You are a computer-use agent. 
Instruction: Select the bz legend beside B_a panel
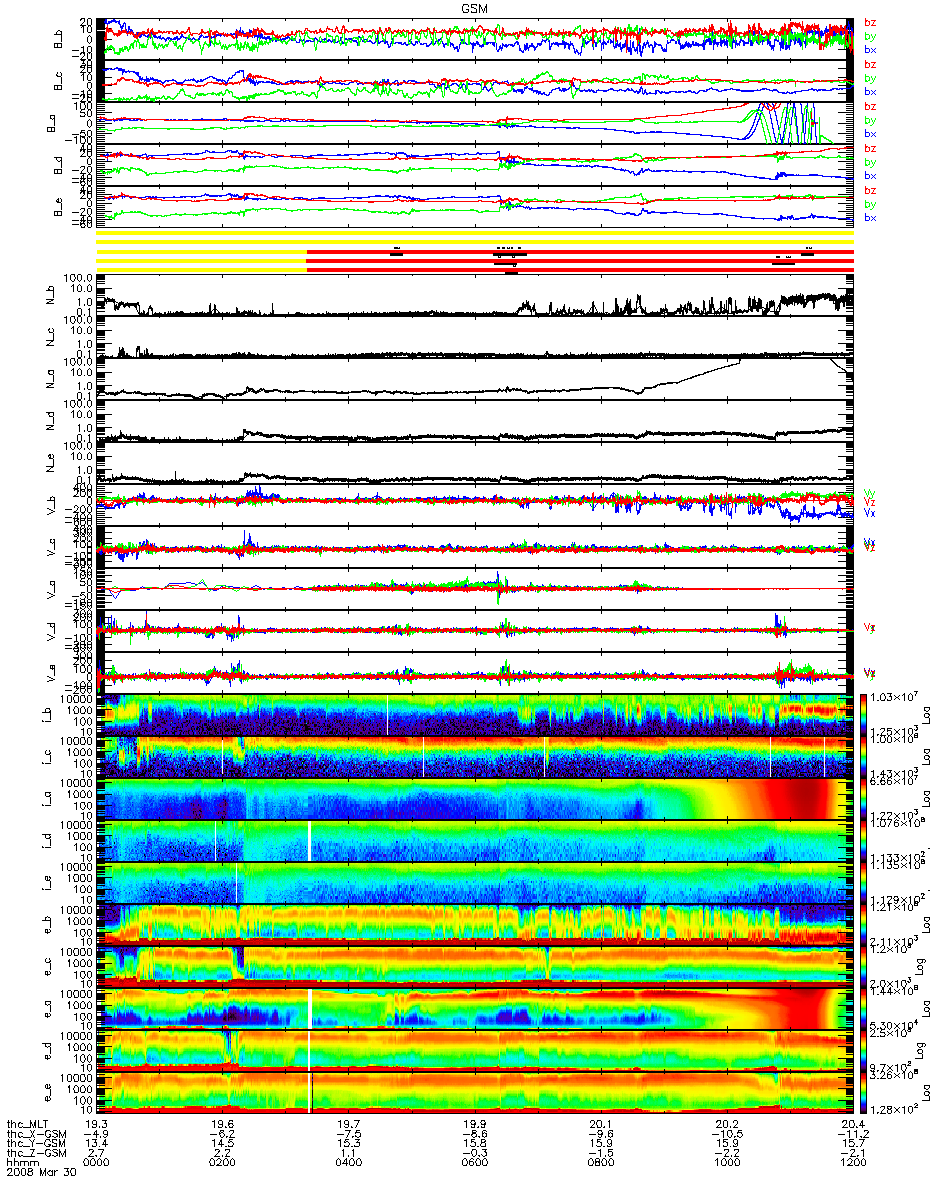pos(871,107)
